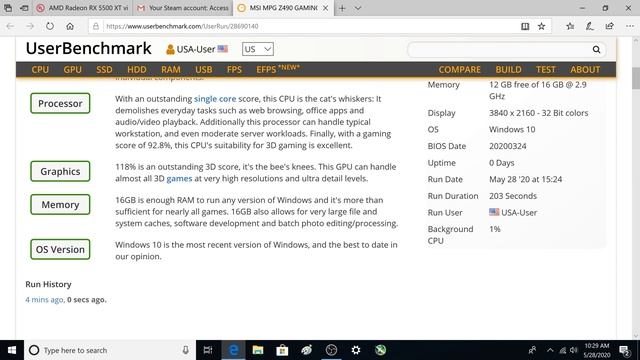
Task: Open the volume control tray icon
Action: (574, 350)
